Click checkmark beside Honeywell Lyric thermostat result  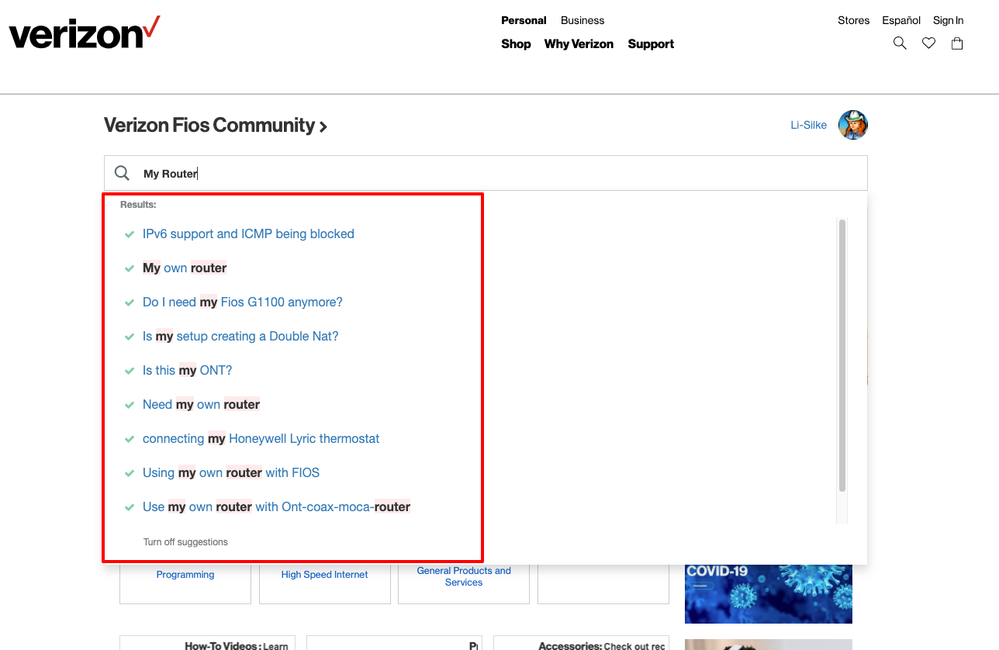(129, 439)
